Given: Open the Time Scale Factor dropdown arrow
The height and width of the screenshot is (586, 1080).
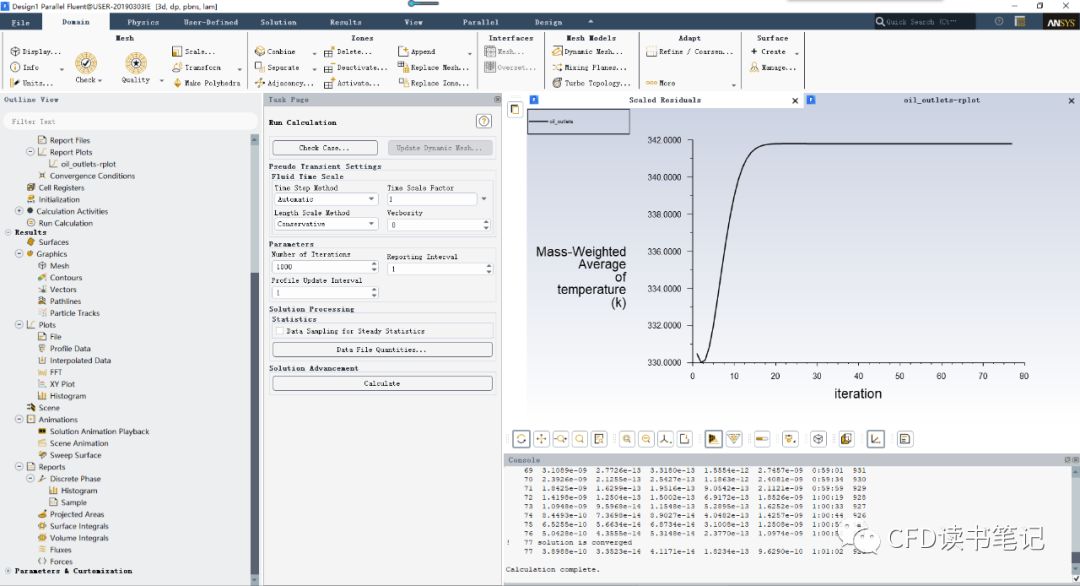Looking at the screenshot, I should coord(484,199).
